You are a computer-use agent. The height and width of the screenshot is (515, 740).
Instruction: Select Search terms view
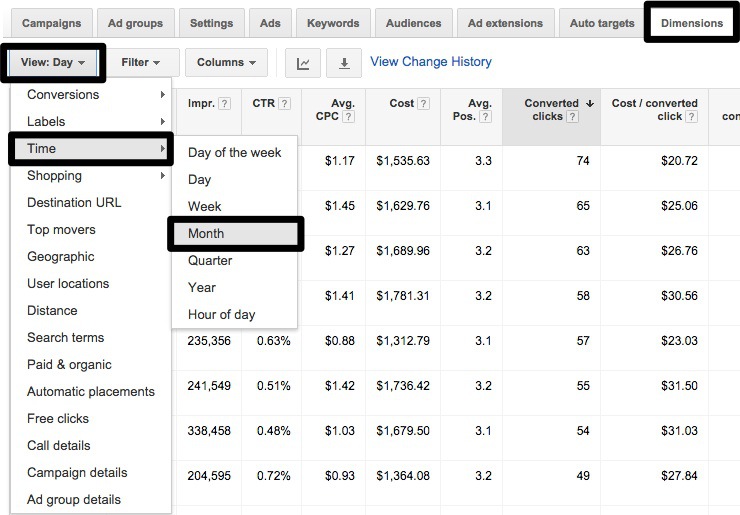91,338
